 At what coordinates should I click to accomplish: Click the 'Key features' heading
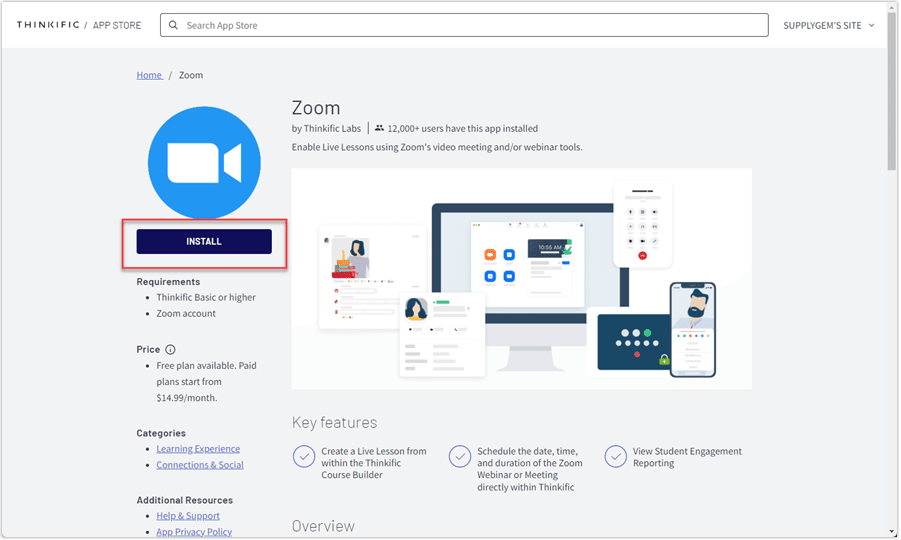pos(334,422)
